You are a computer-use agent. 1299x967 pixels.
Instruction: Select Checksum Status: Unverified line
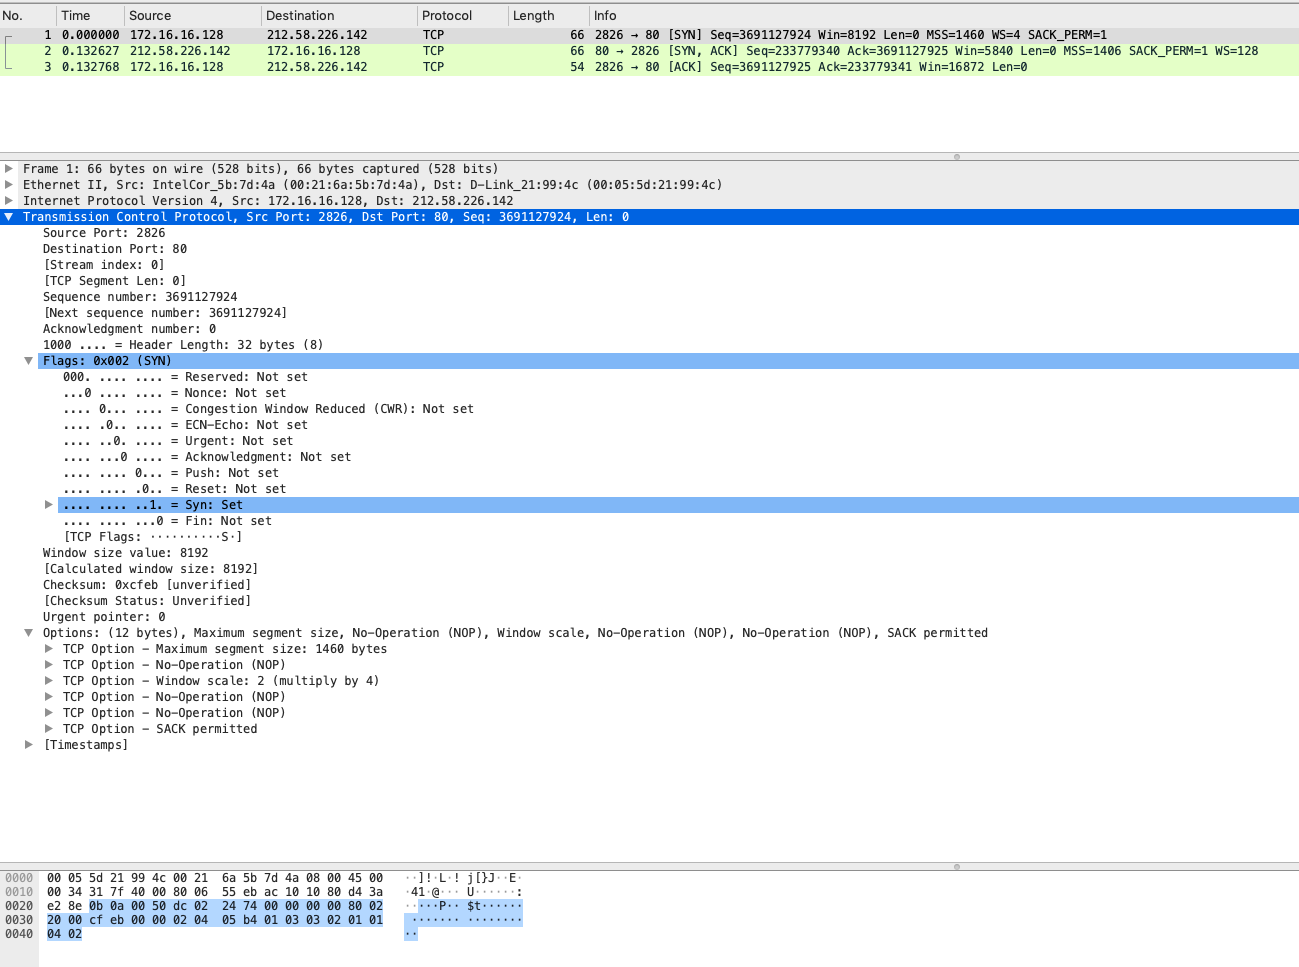pos(147,601)
